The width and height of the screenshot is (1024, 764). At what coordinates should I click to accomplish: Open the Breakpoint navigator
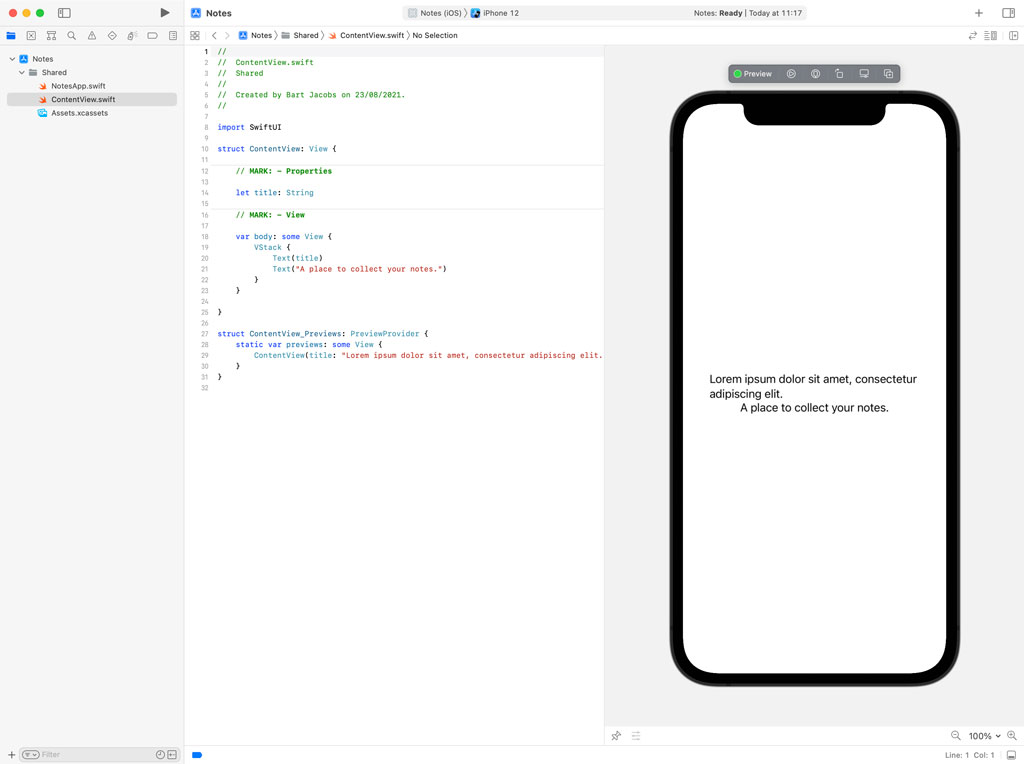point(153,35)
